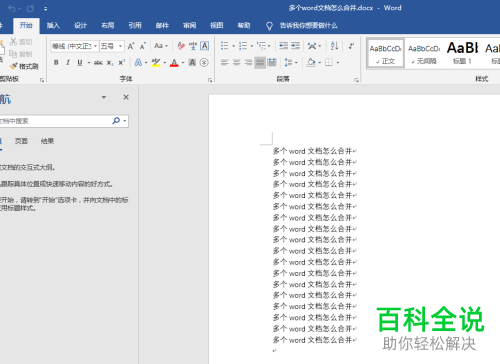This screenshot has width=500, height=364.
Task: Open the font color dropdown arrow
Action: 183,62
